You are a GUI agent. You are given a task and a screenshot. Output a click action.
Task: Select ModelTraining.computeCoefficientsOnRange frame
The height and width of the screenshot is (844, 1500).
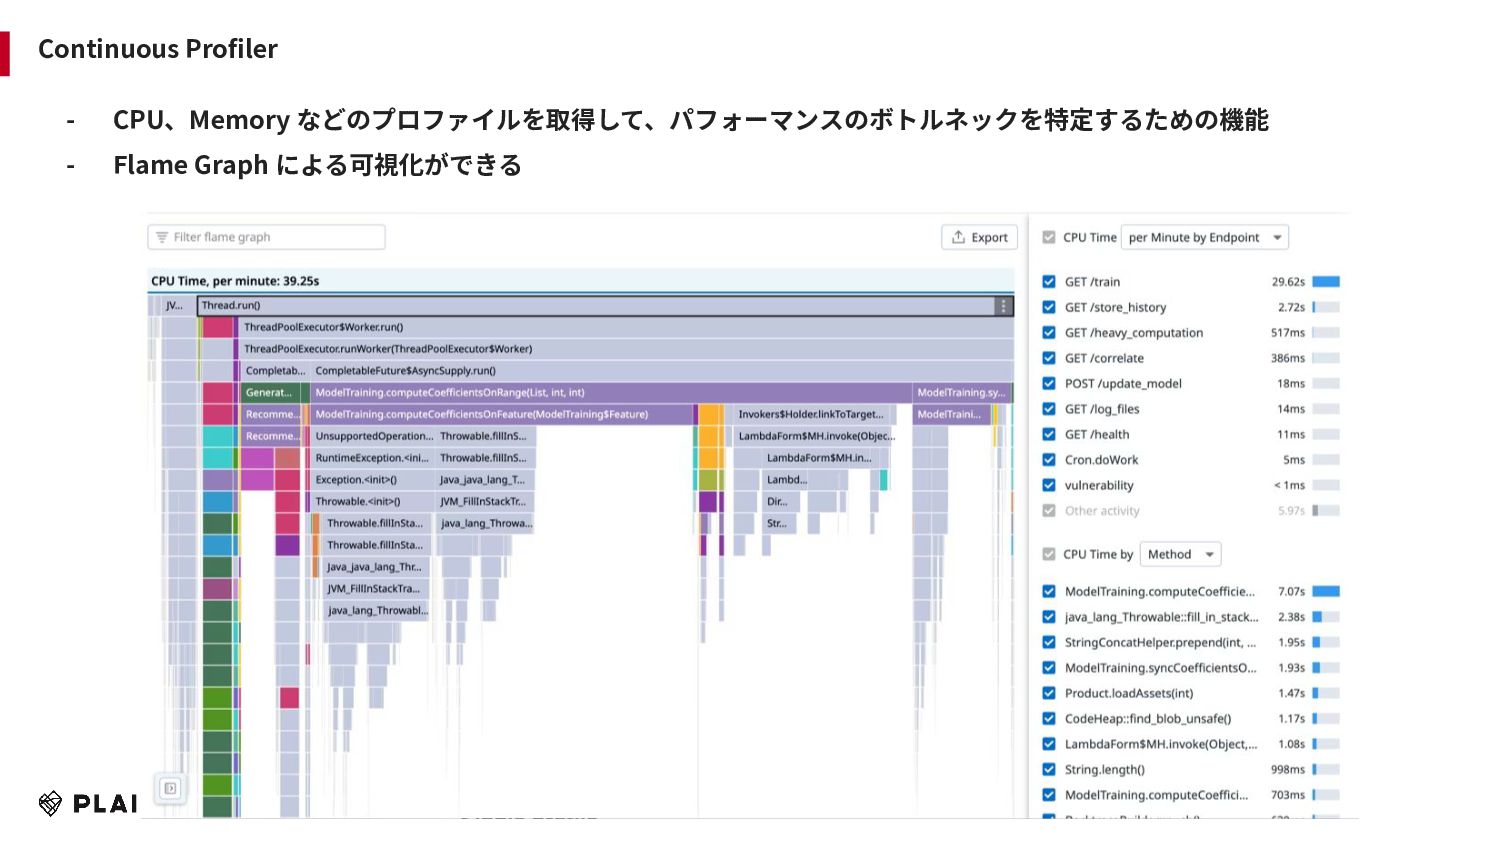(x=611, y=393)
